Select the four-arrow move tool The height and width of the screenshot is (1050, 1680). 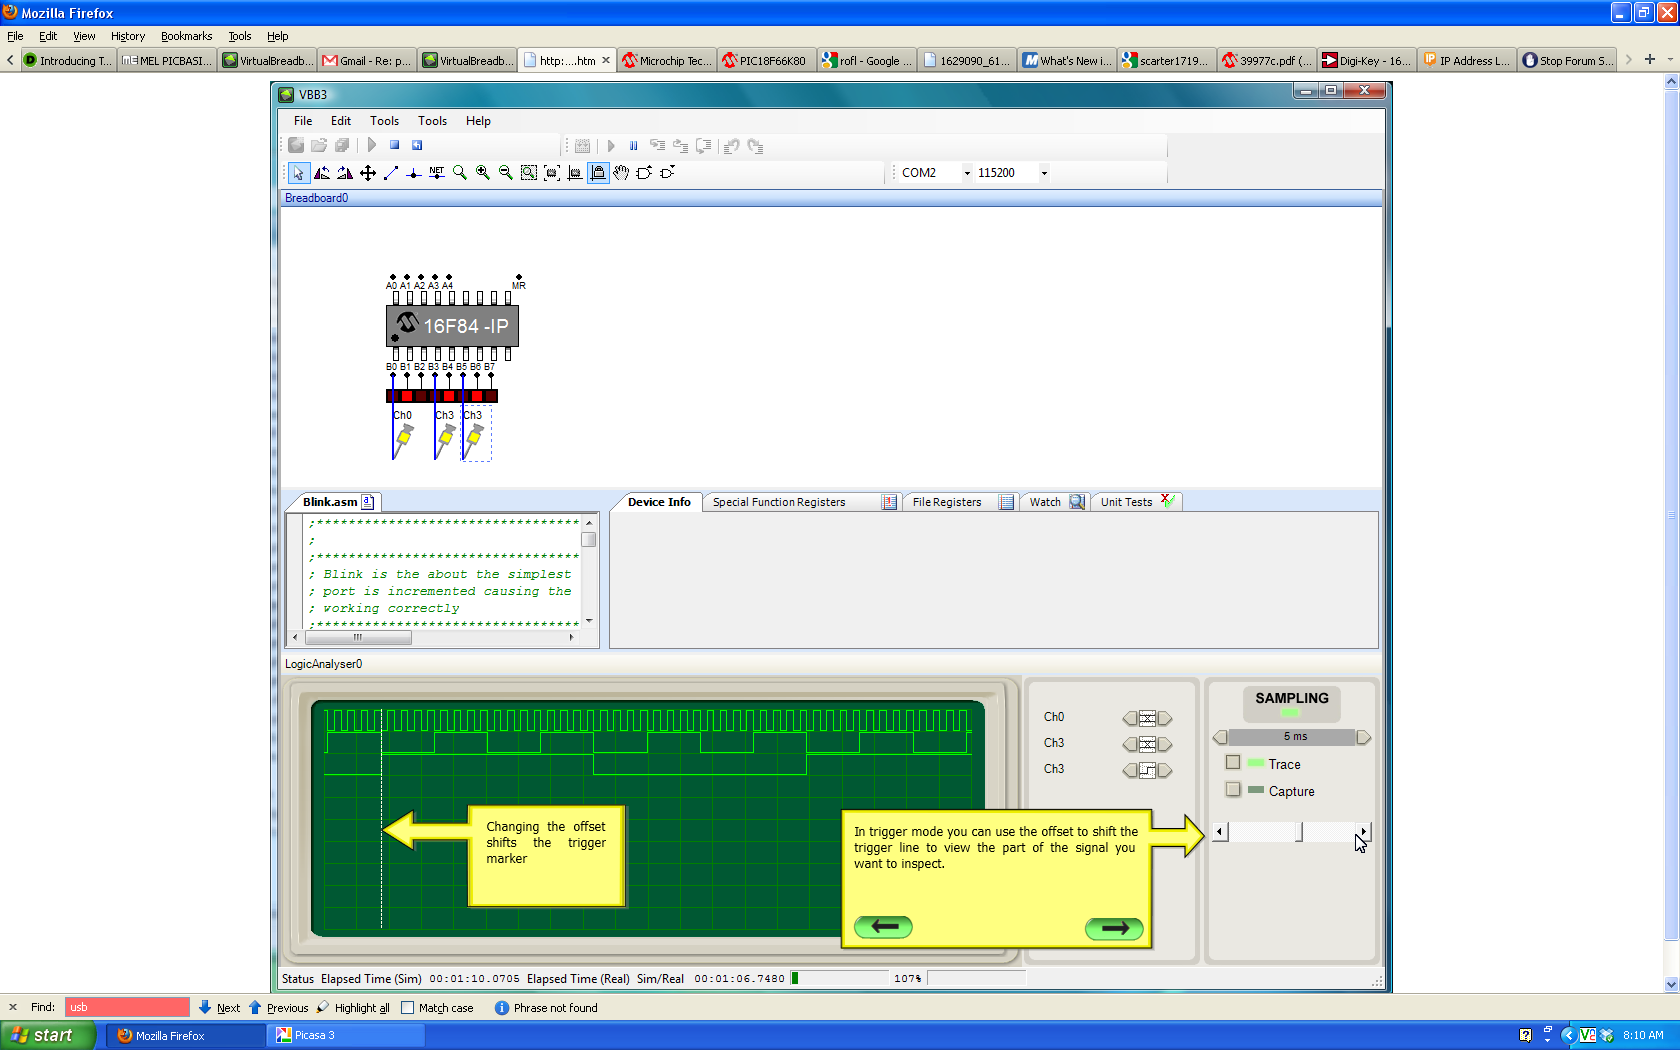tap(368, 173)
